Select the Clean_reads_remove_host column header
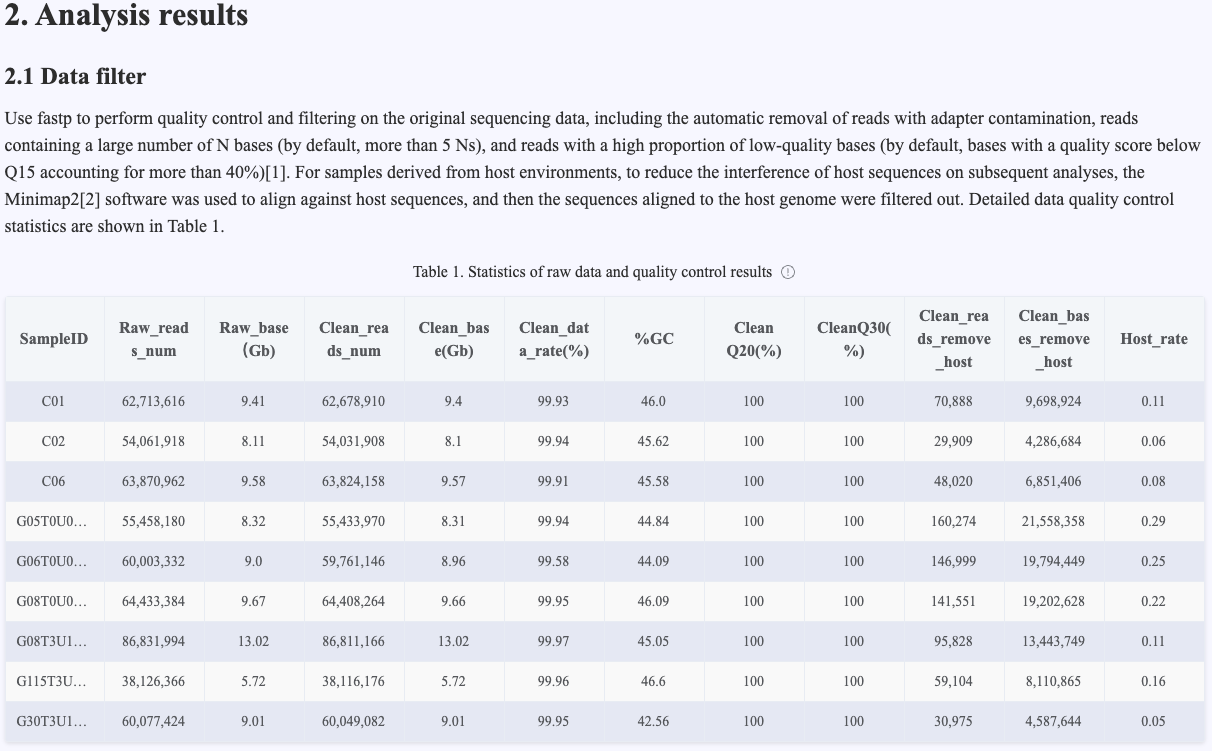This screenshot has width=1212, height=751. (x=954, y=339)
